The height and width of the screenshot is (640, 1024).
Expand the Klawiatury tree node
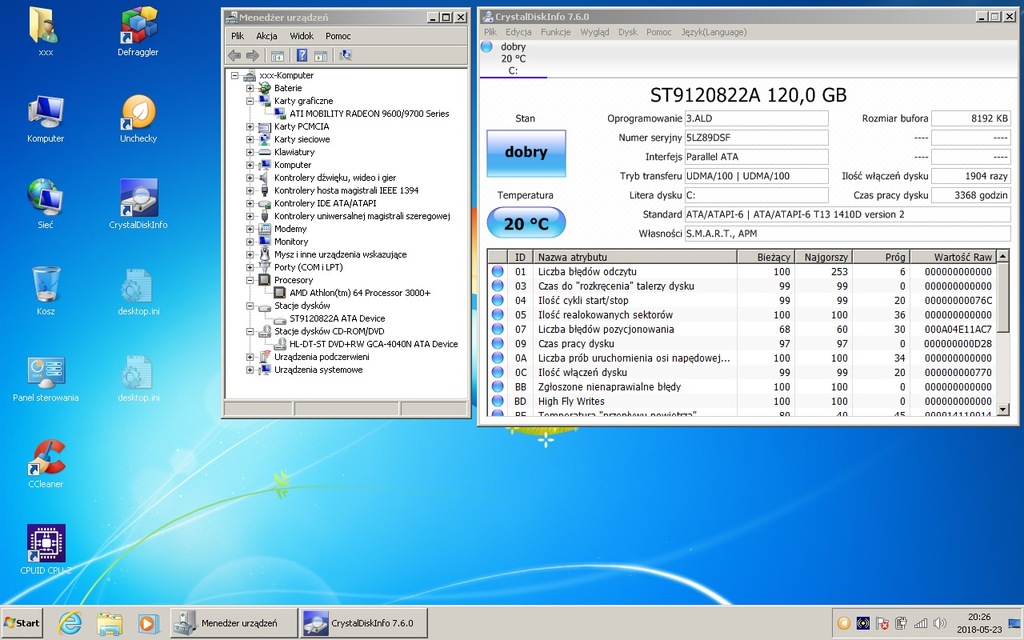(x=249, y=152)
